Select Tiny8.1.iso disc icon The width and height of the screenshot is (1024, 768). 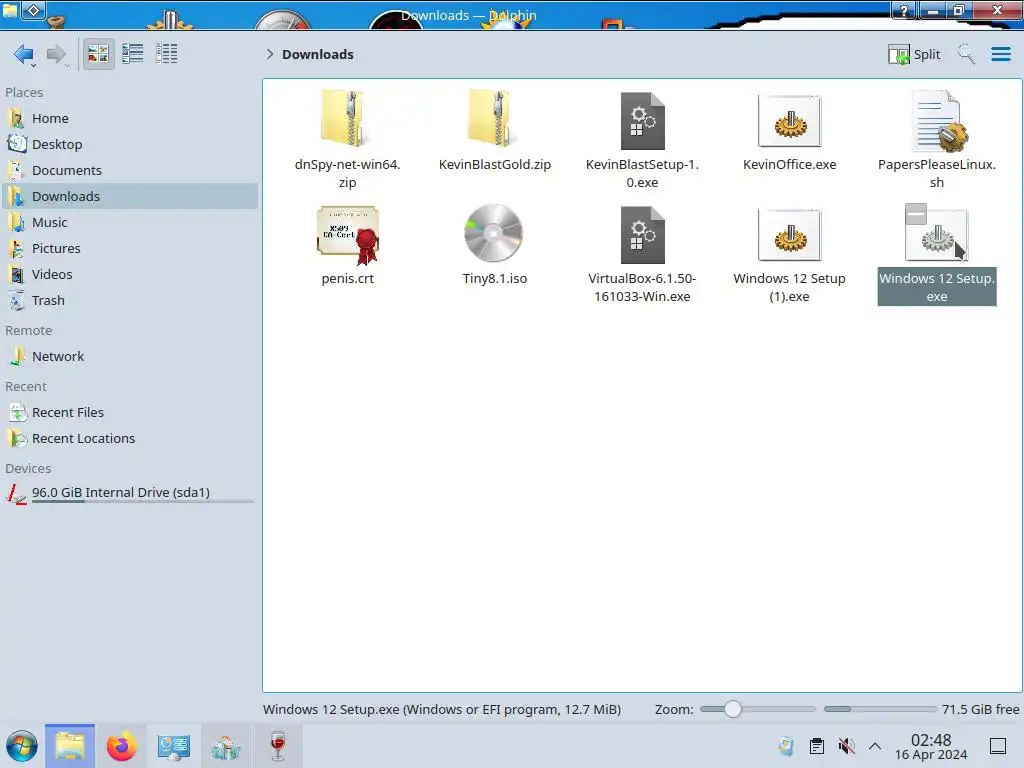tap(494, 233)
